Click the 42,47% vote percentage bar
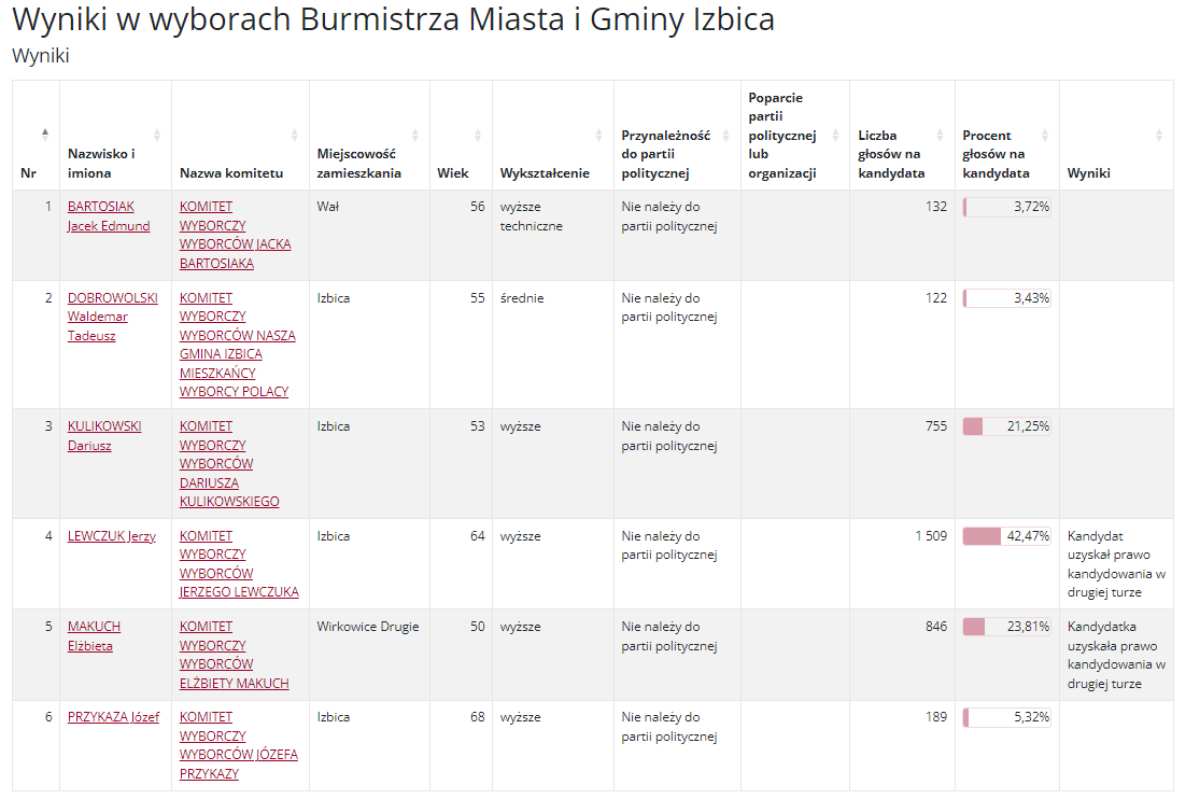 (1005, 536)
